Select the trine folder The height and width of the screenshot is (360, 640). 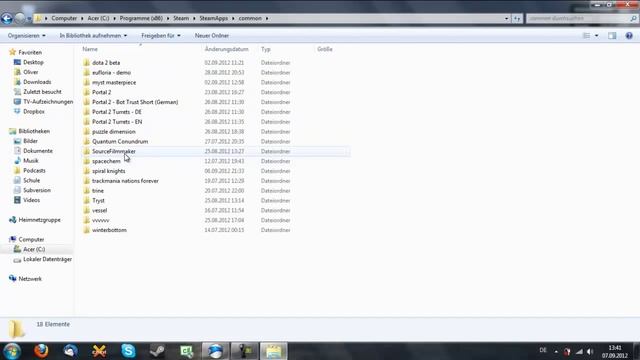click(98, 191)
